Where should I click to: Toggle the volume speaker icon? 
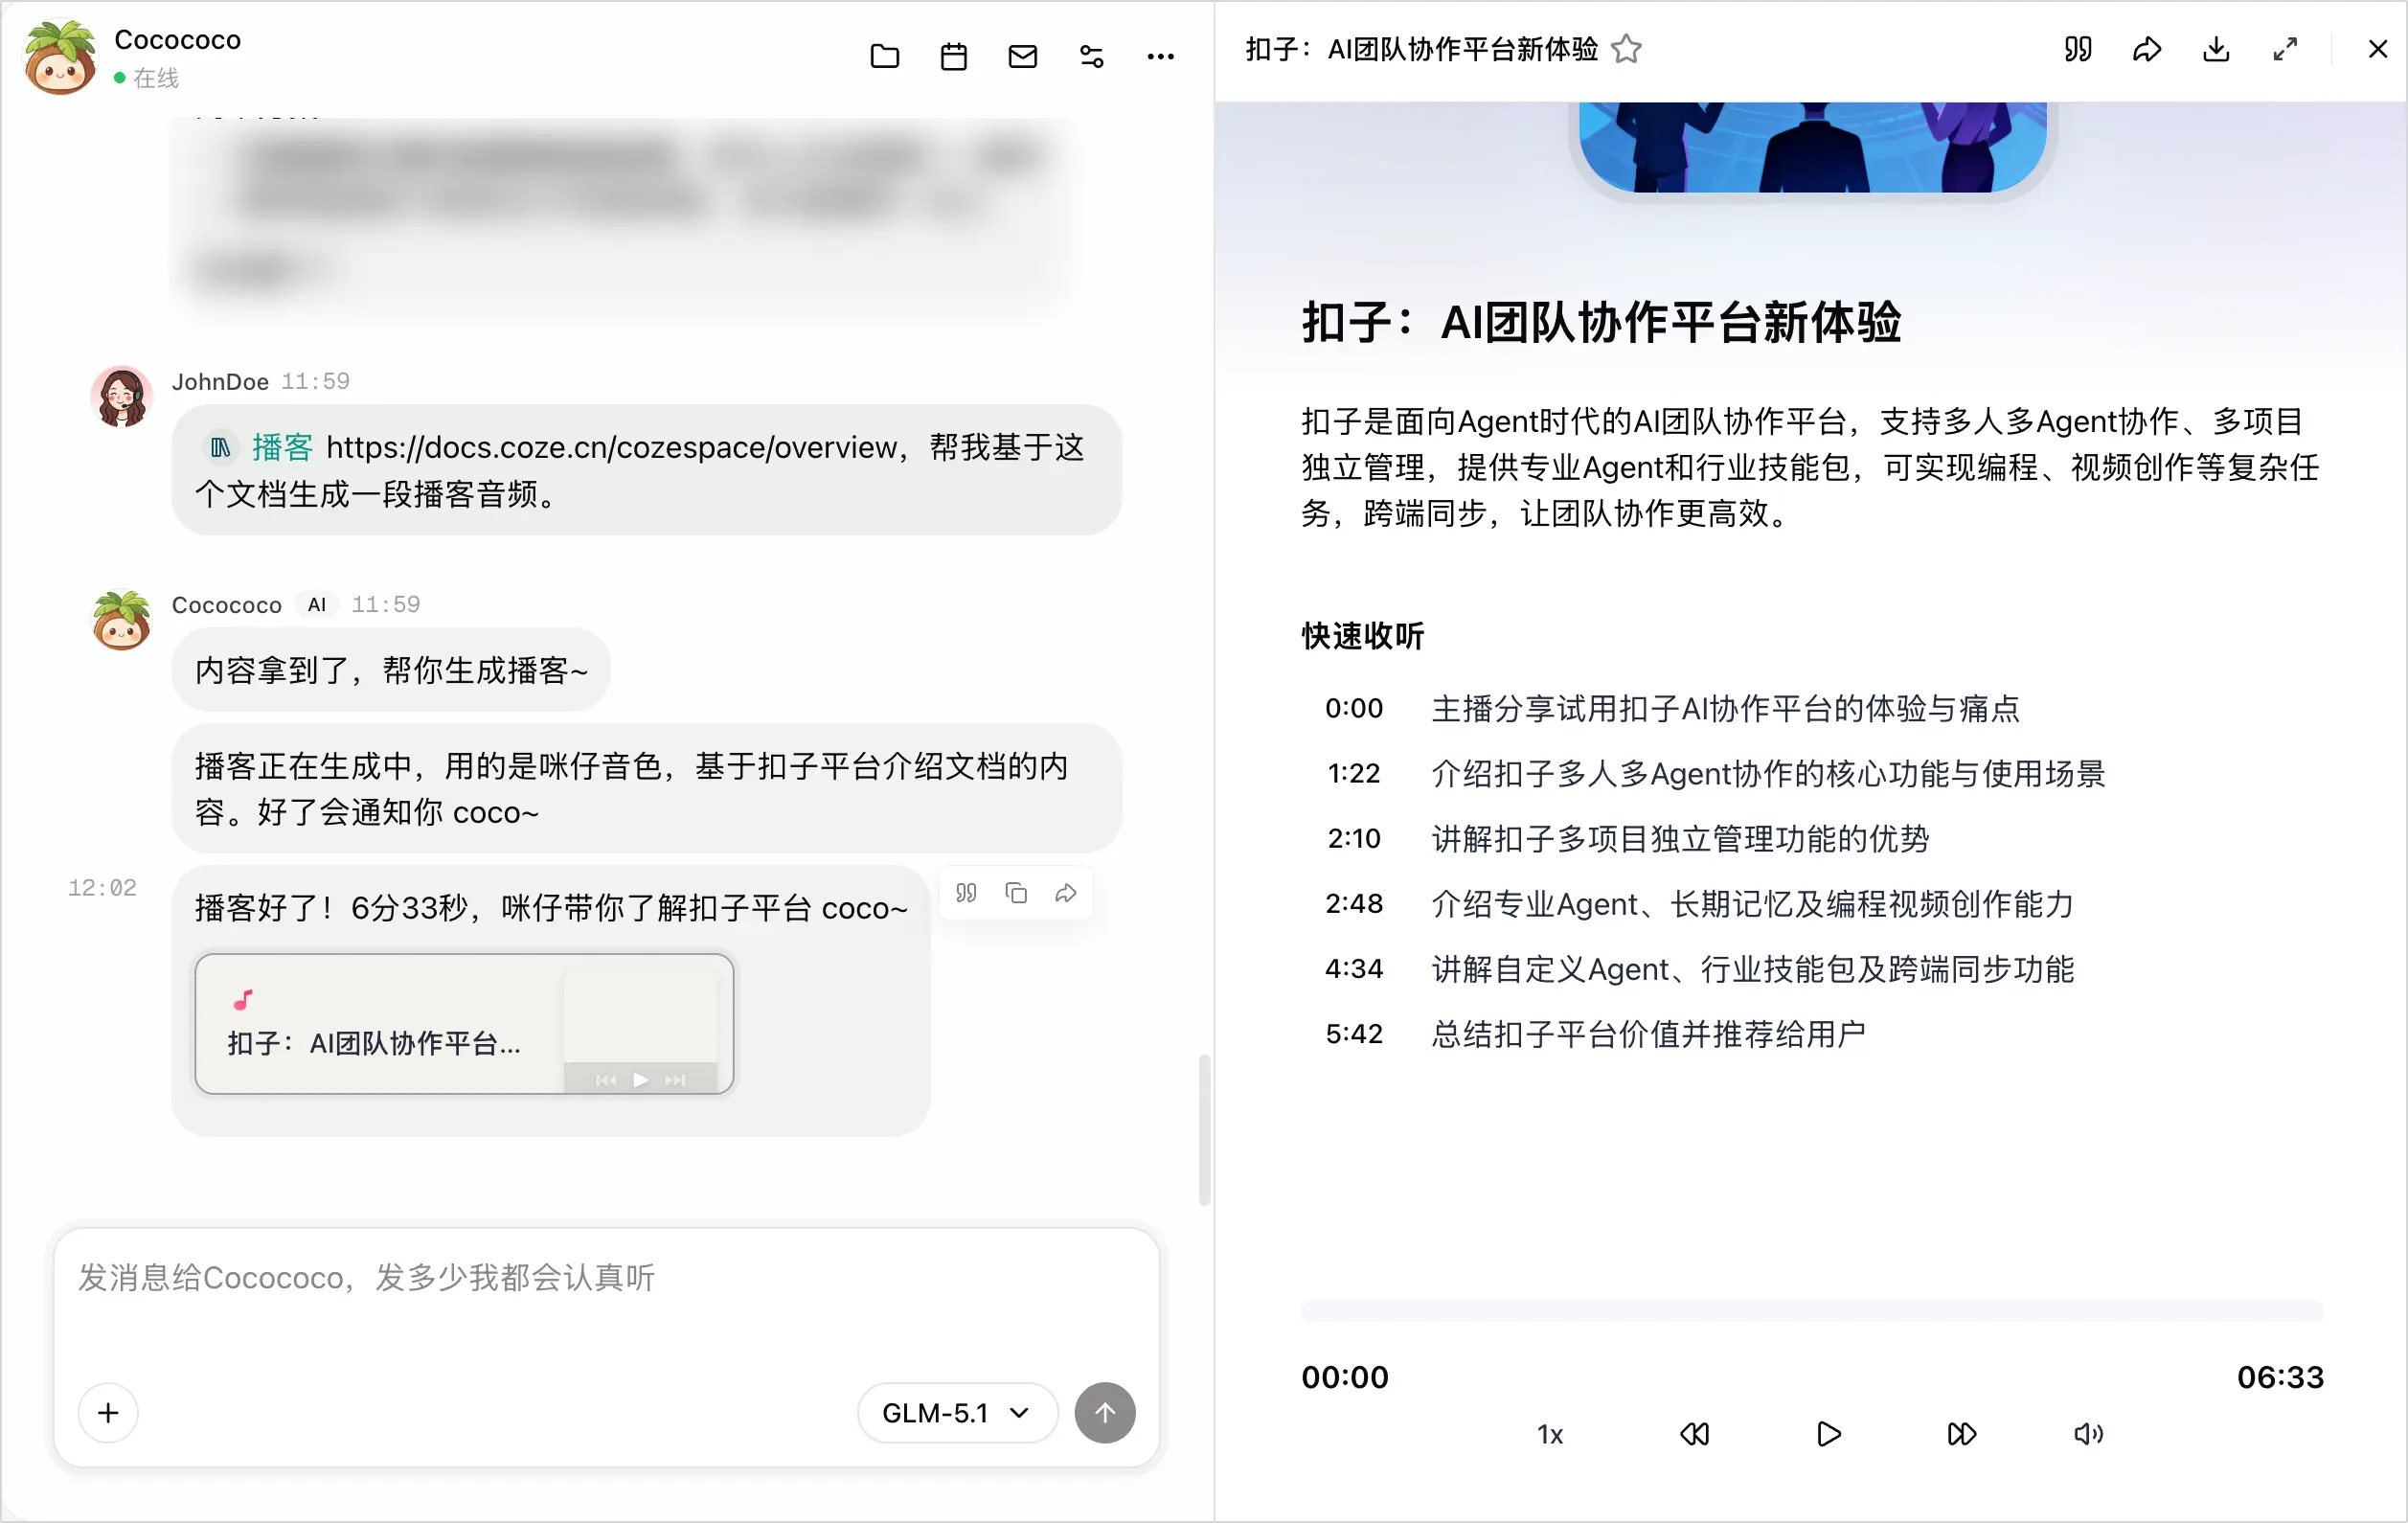point(2088,1434)
